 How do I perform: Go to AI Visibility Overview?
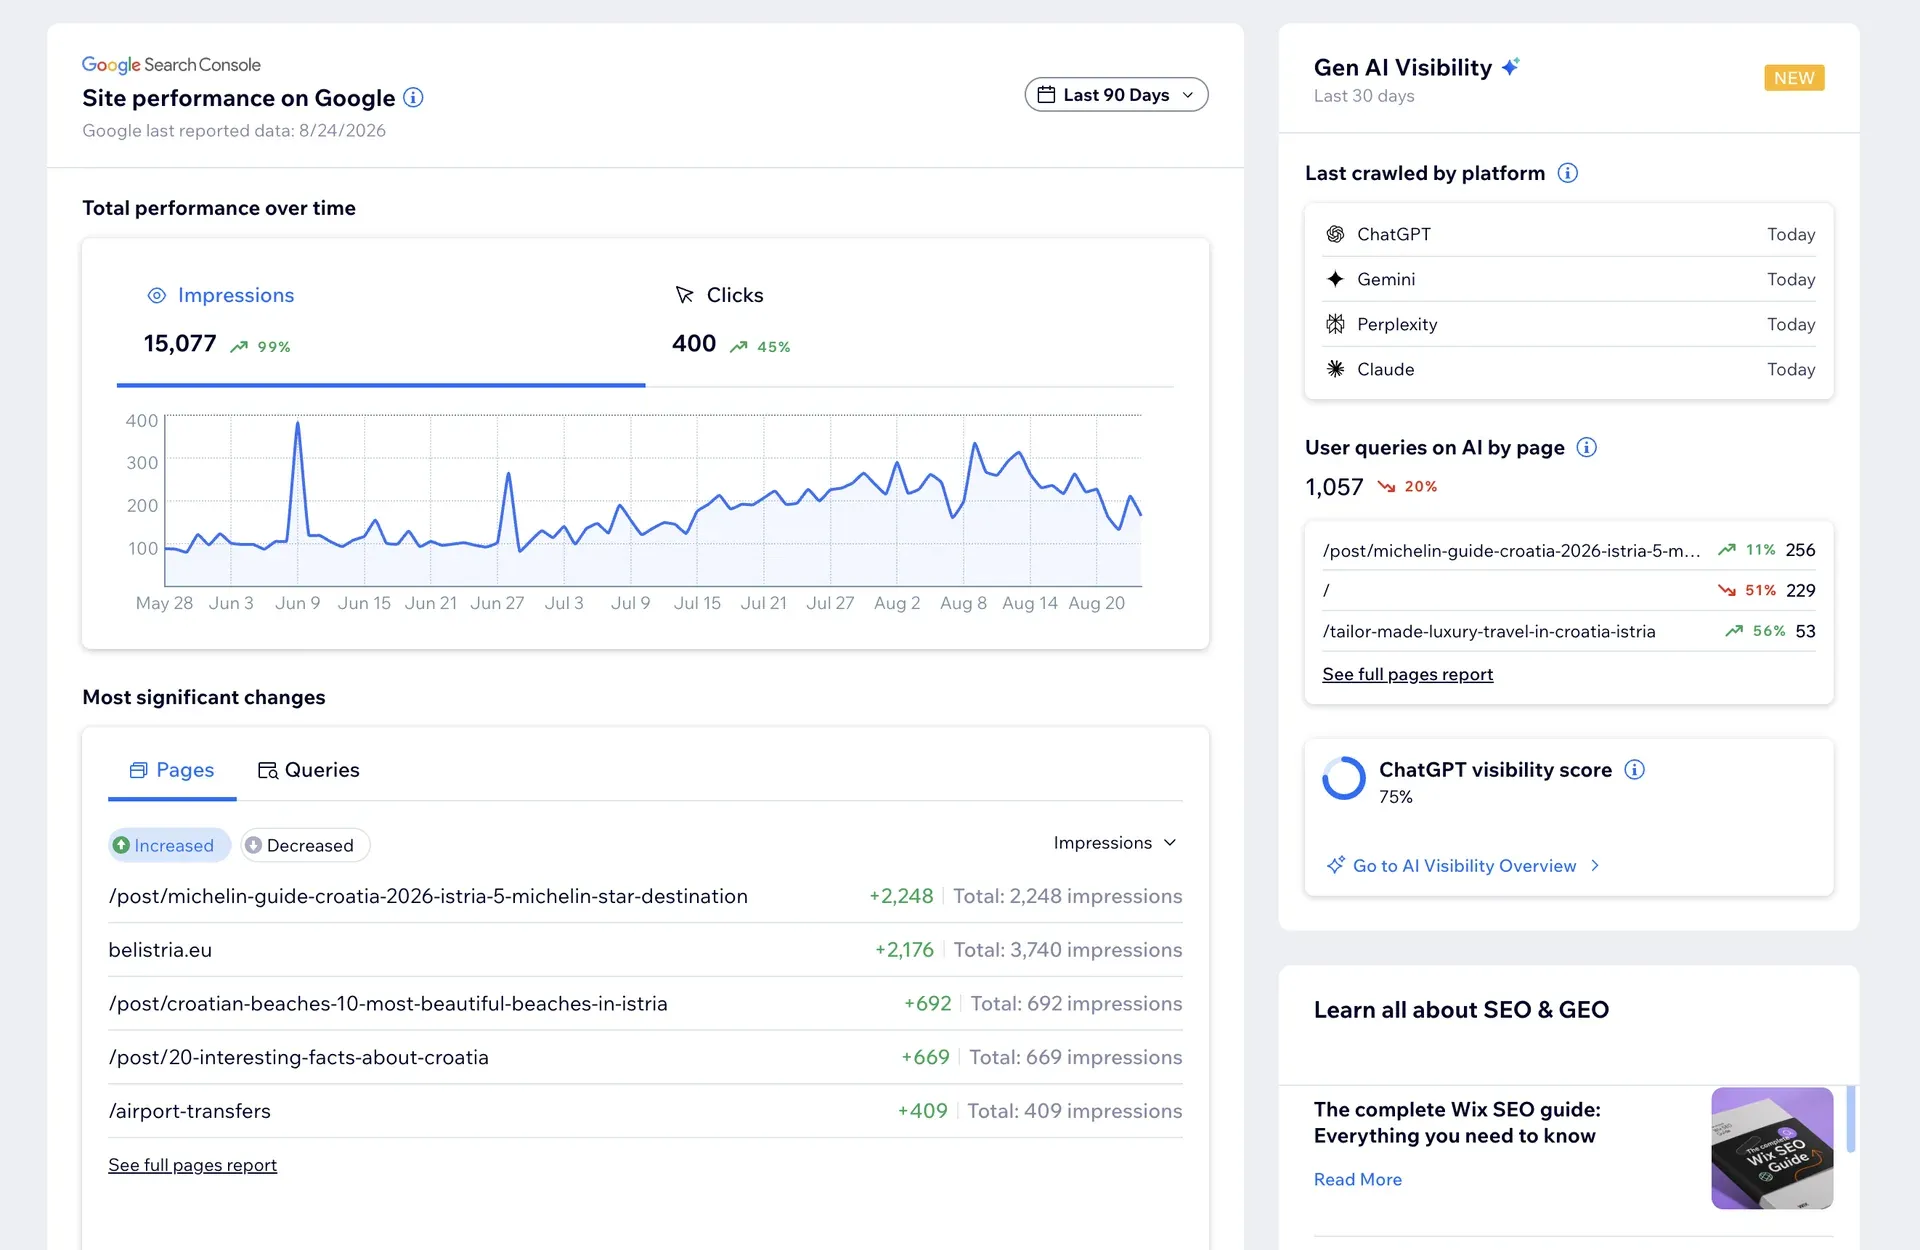coord(1464,866)
